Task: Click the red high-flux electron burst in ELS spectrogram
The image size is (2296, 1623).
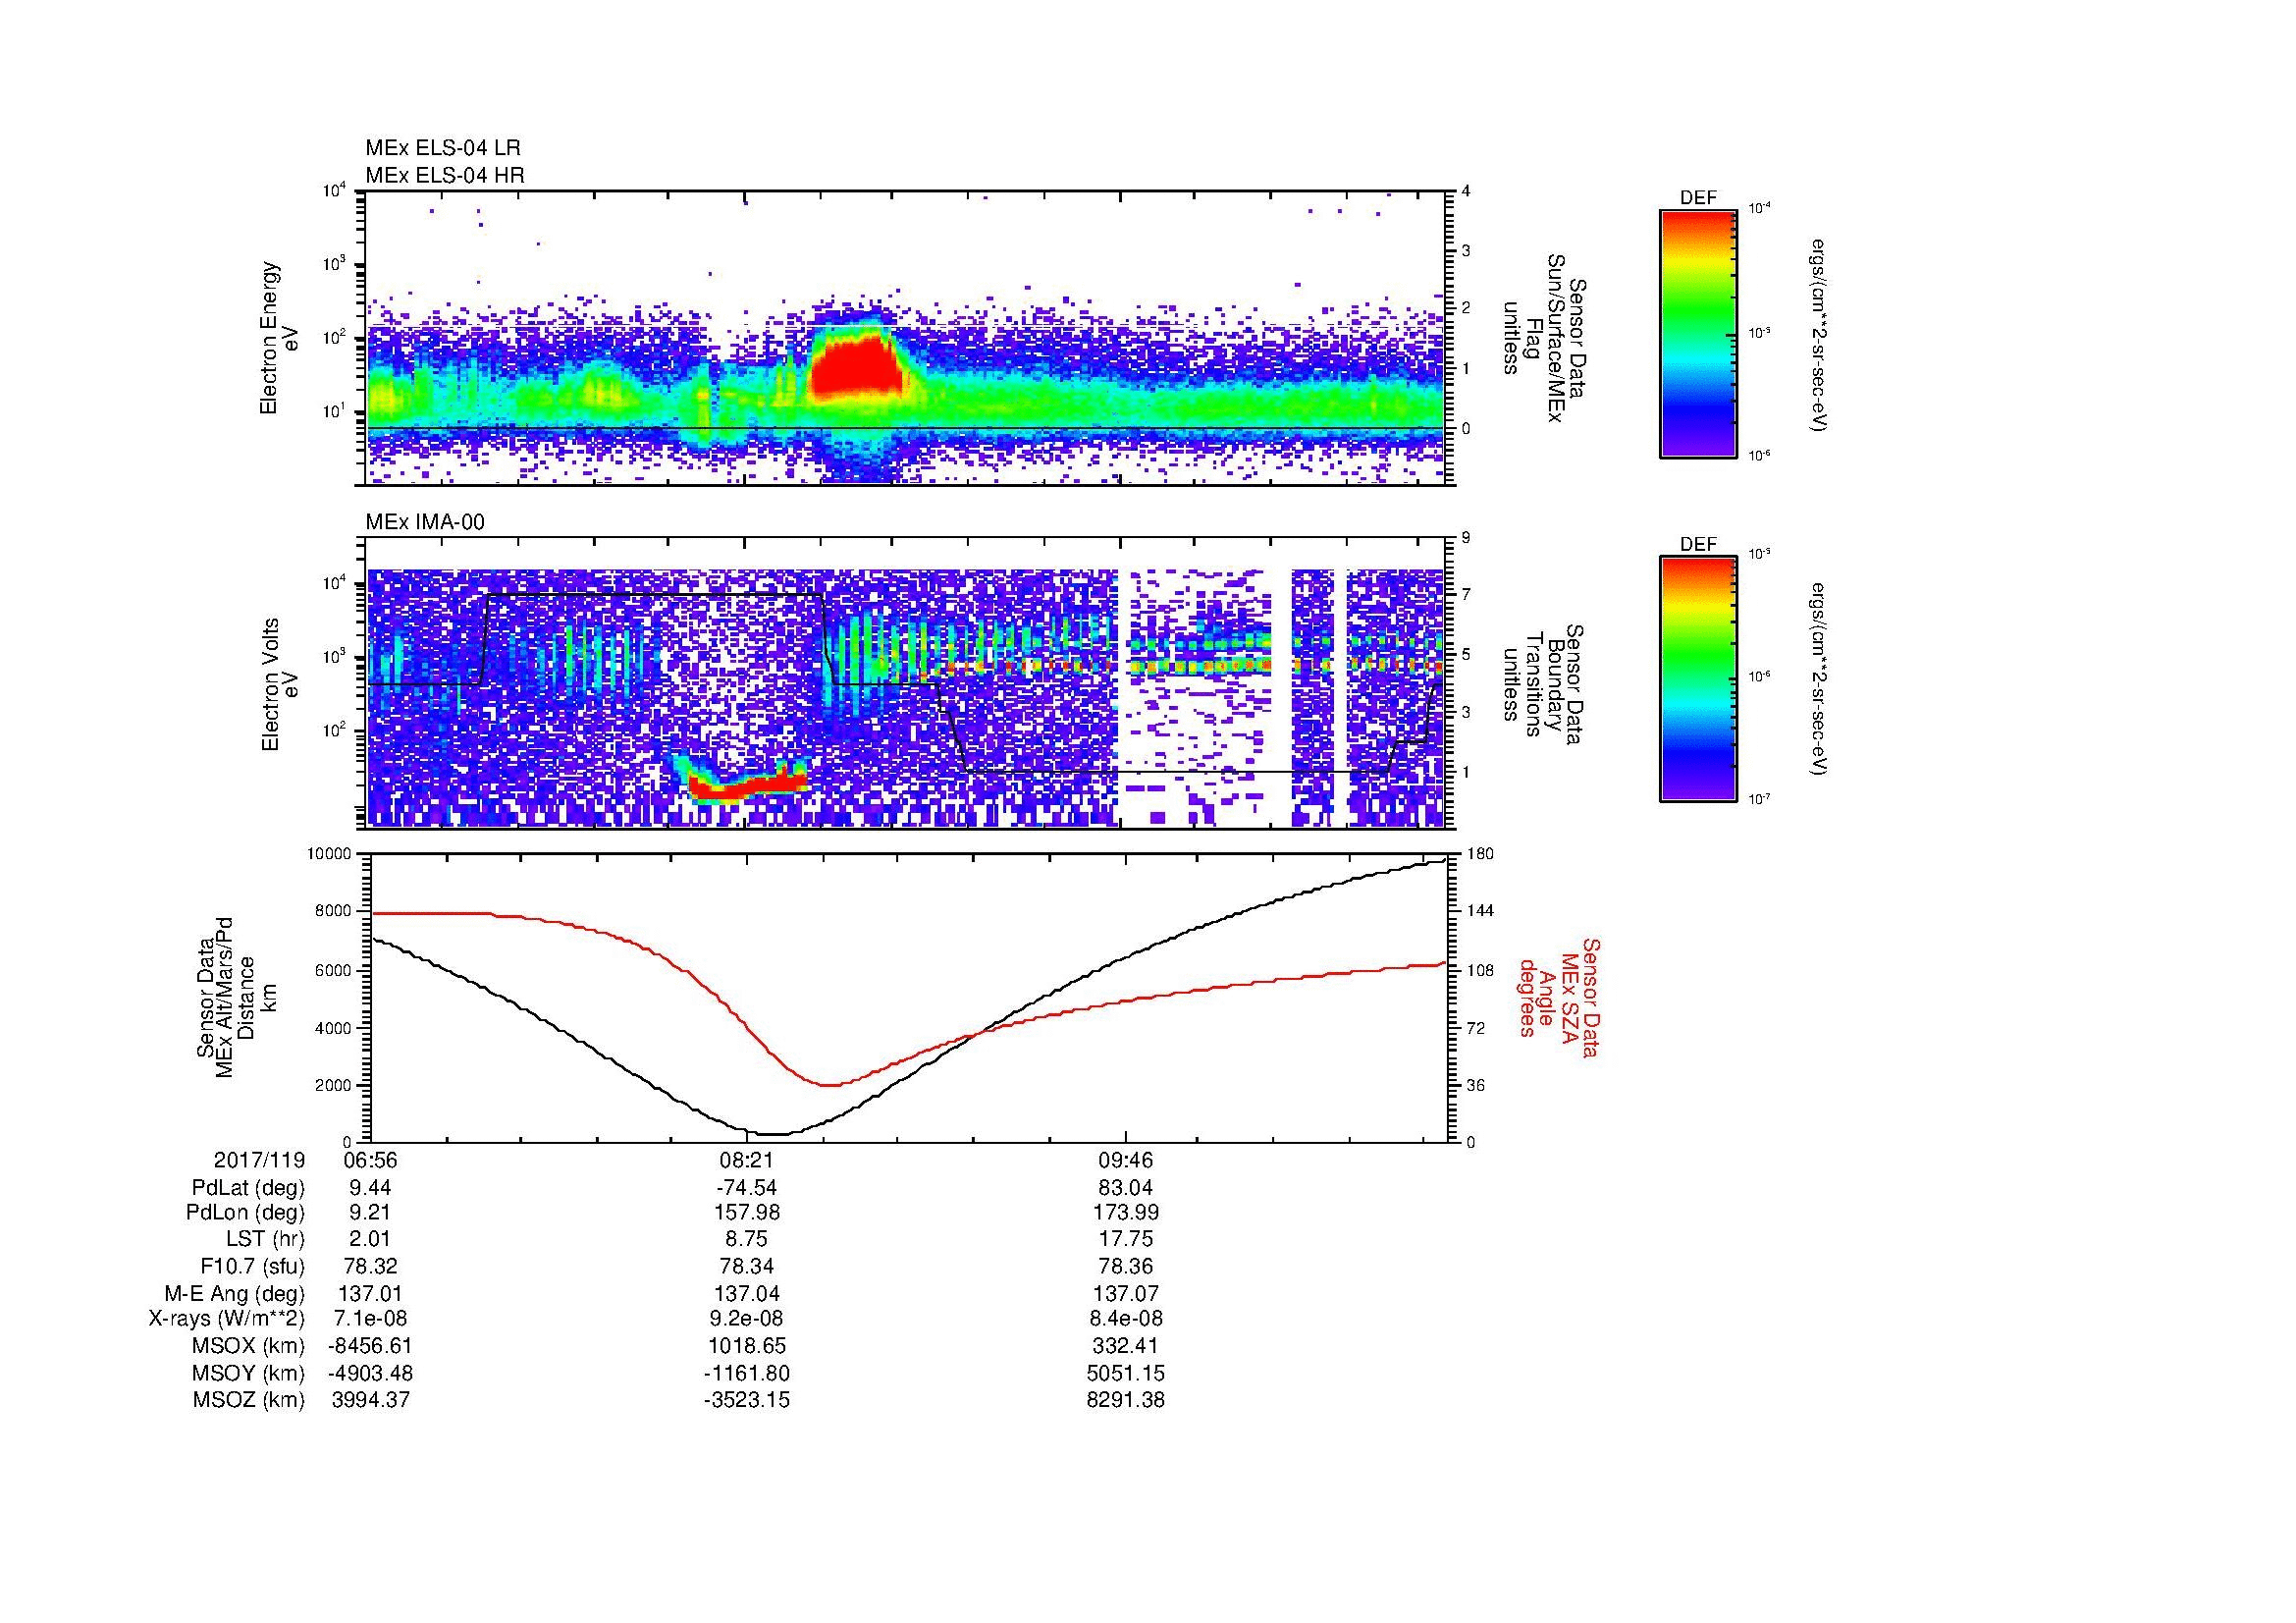Action: pos(856,367)
